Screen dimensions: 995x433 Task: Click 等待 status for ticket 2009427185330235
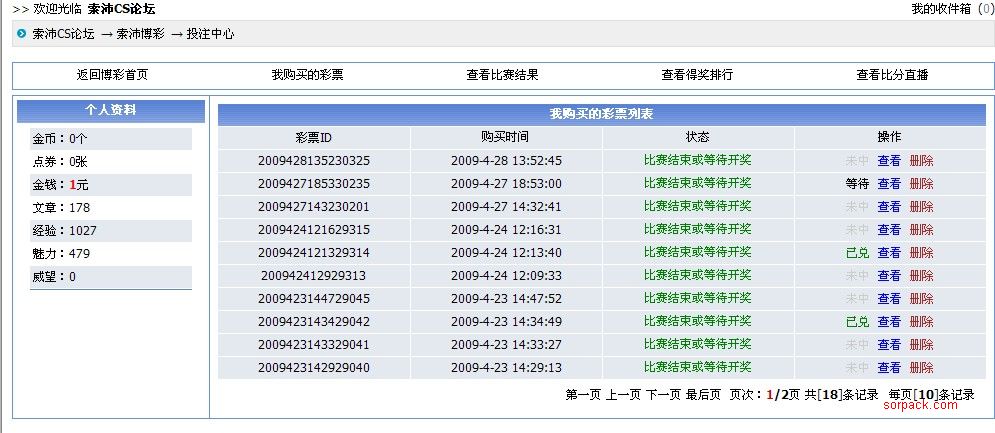click(x=857, y=184)
